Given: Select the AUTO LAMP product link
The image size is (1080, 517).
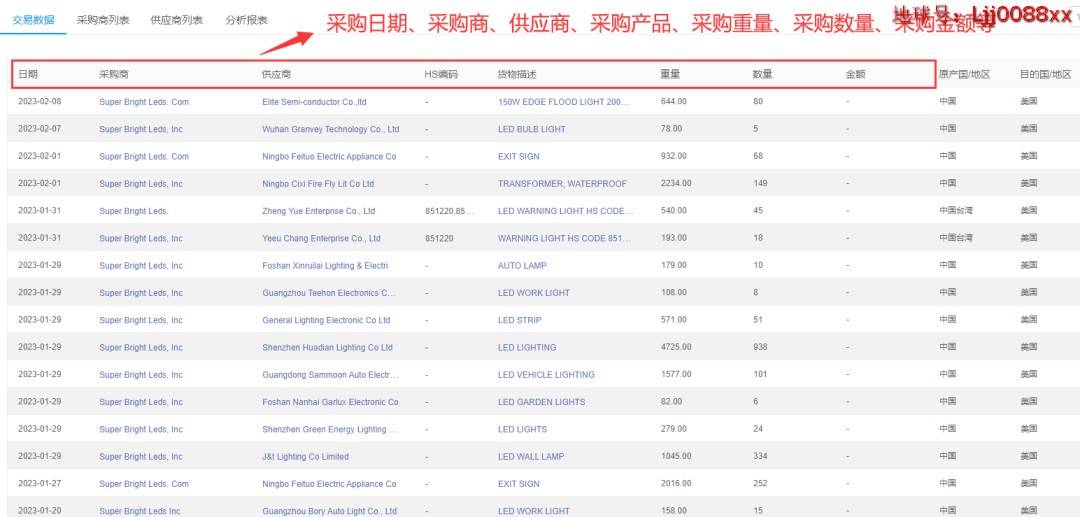Looking at the screenshot, I should [524, 266].
